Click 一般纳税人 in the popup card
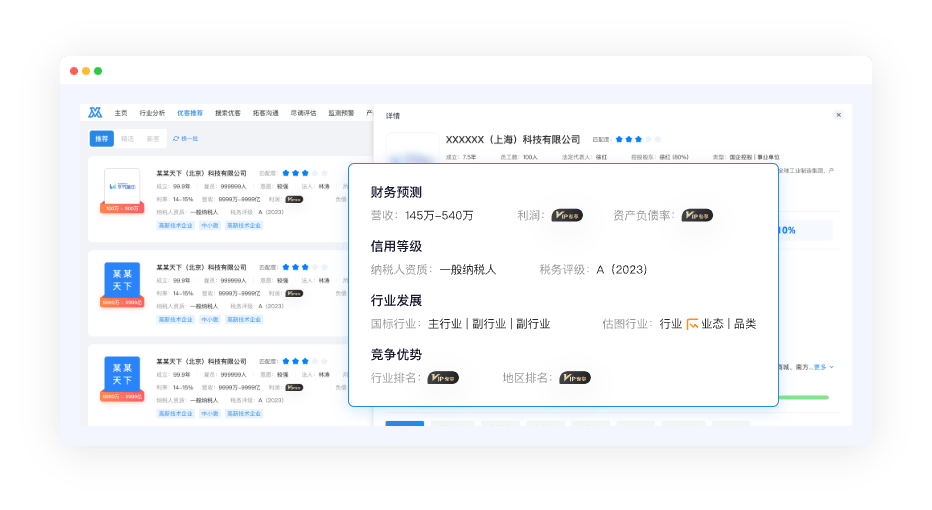932x510 pixels. 468,269
